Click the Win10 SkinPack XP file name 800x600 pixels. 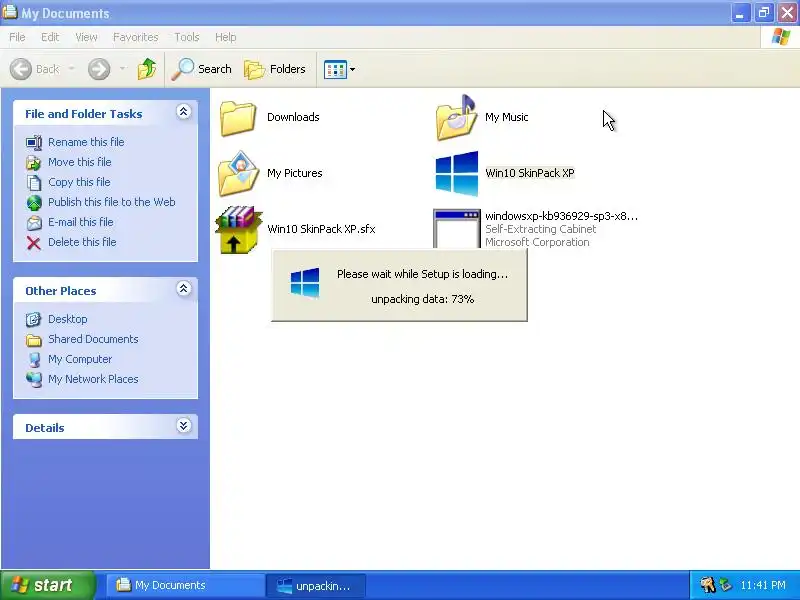tap(530, 173)
